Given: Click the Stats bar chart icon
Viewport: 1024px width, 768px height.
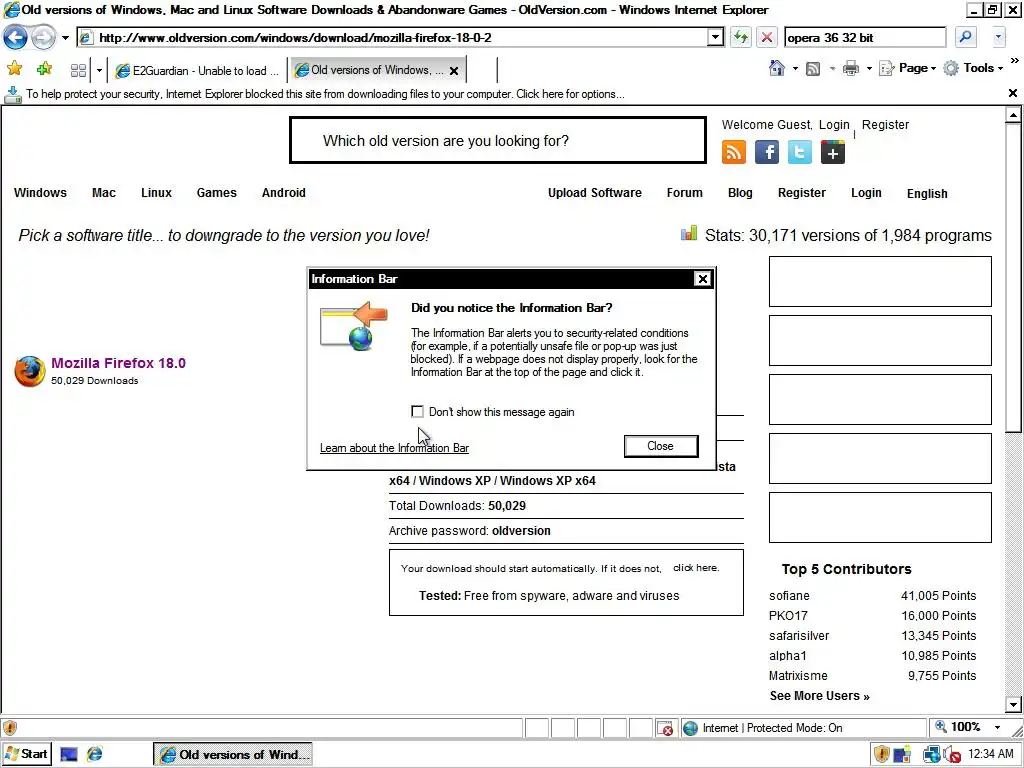Looking at the screenshot, I should tap(689, 233).
